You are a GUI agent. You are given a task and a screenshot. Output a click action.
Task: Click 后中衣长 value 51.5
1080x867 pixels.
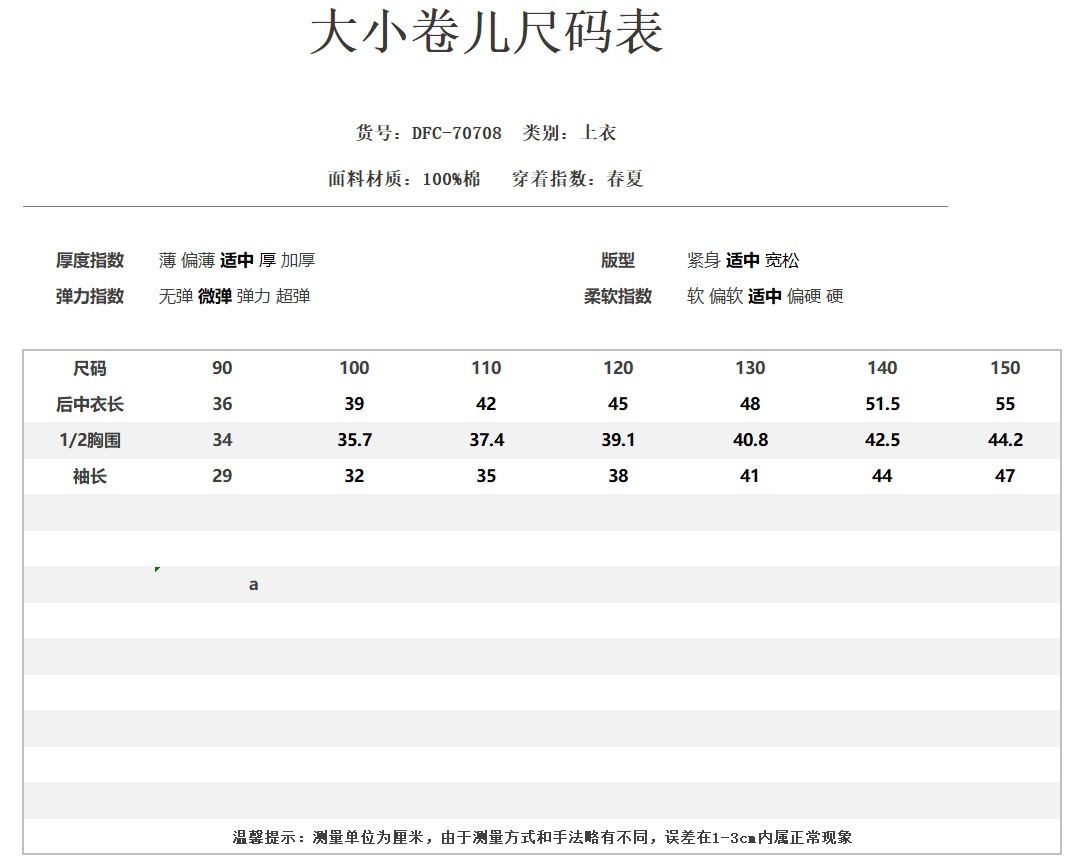[882, 404]
